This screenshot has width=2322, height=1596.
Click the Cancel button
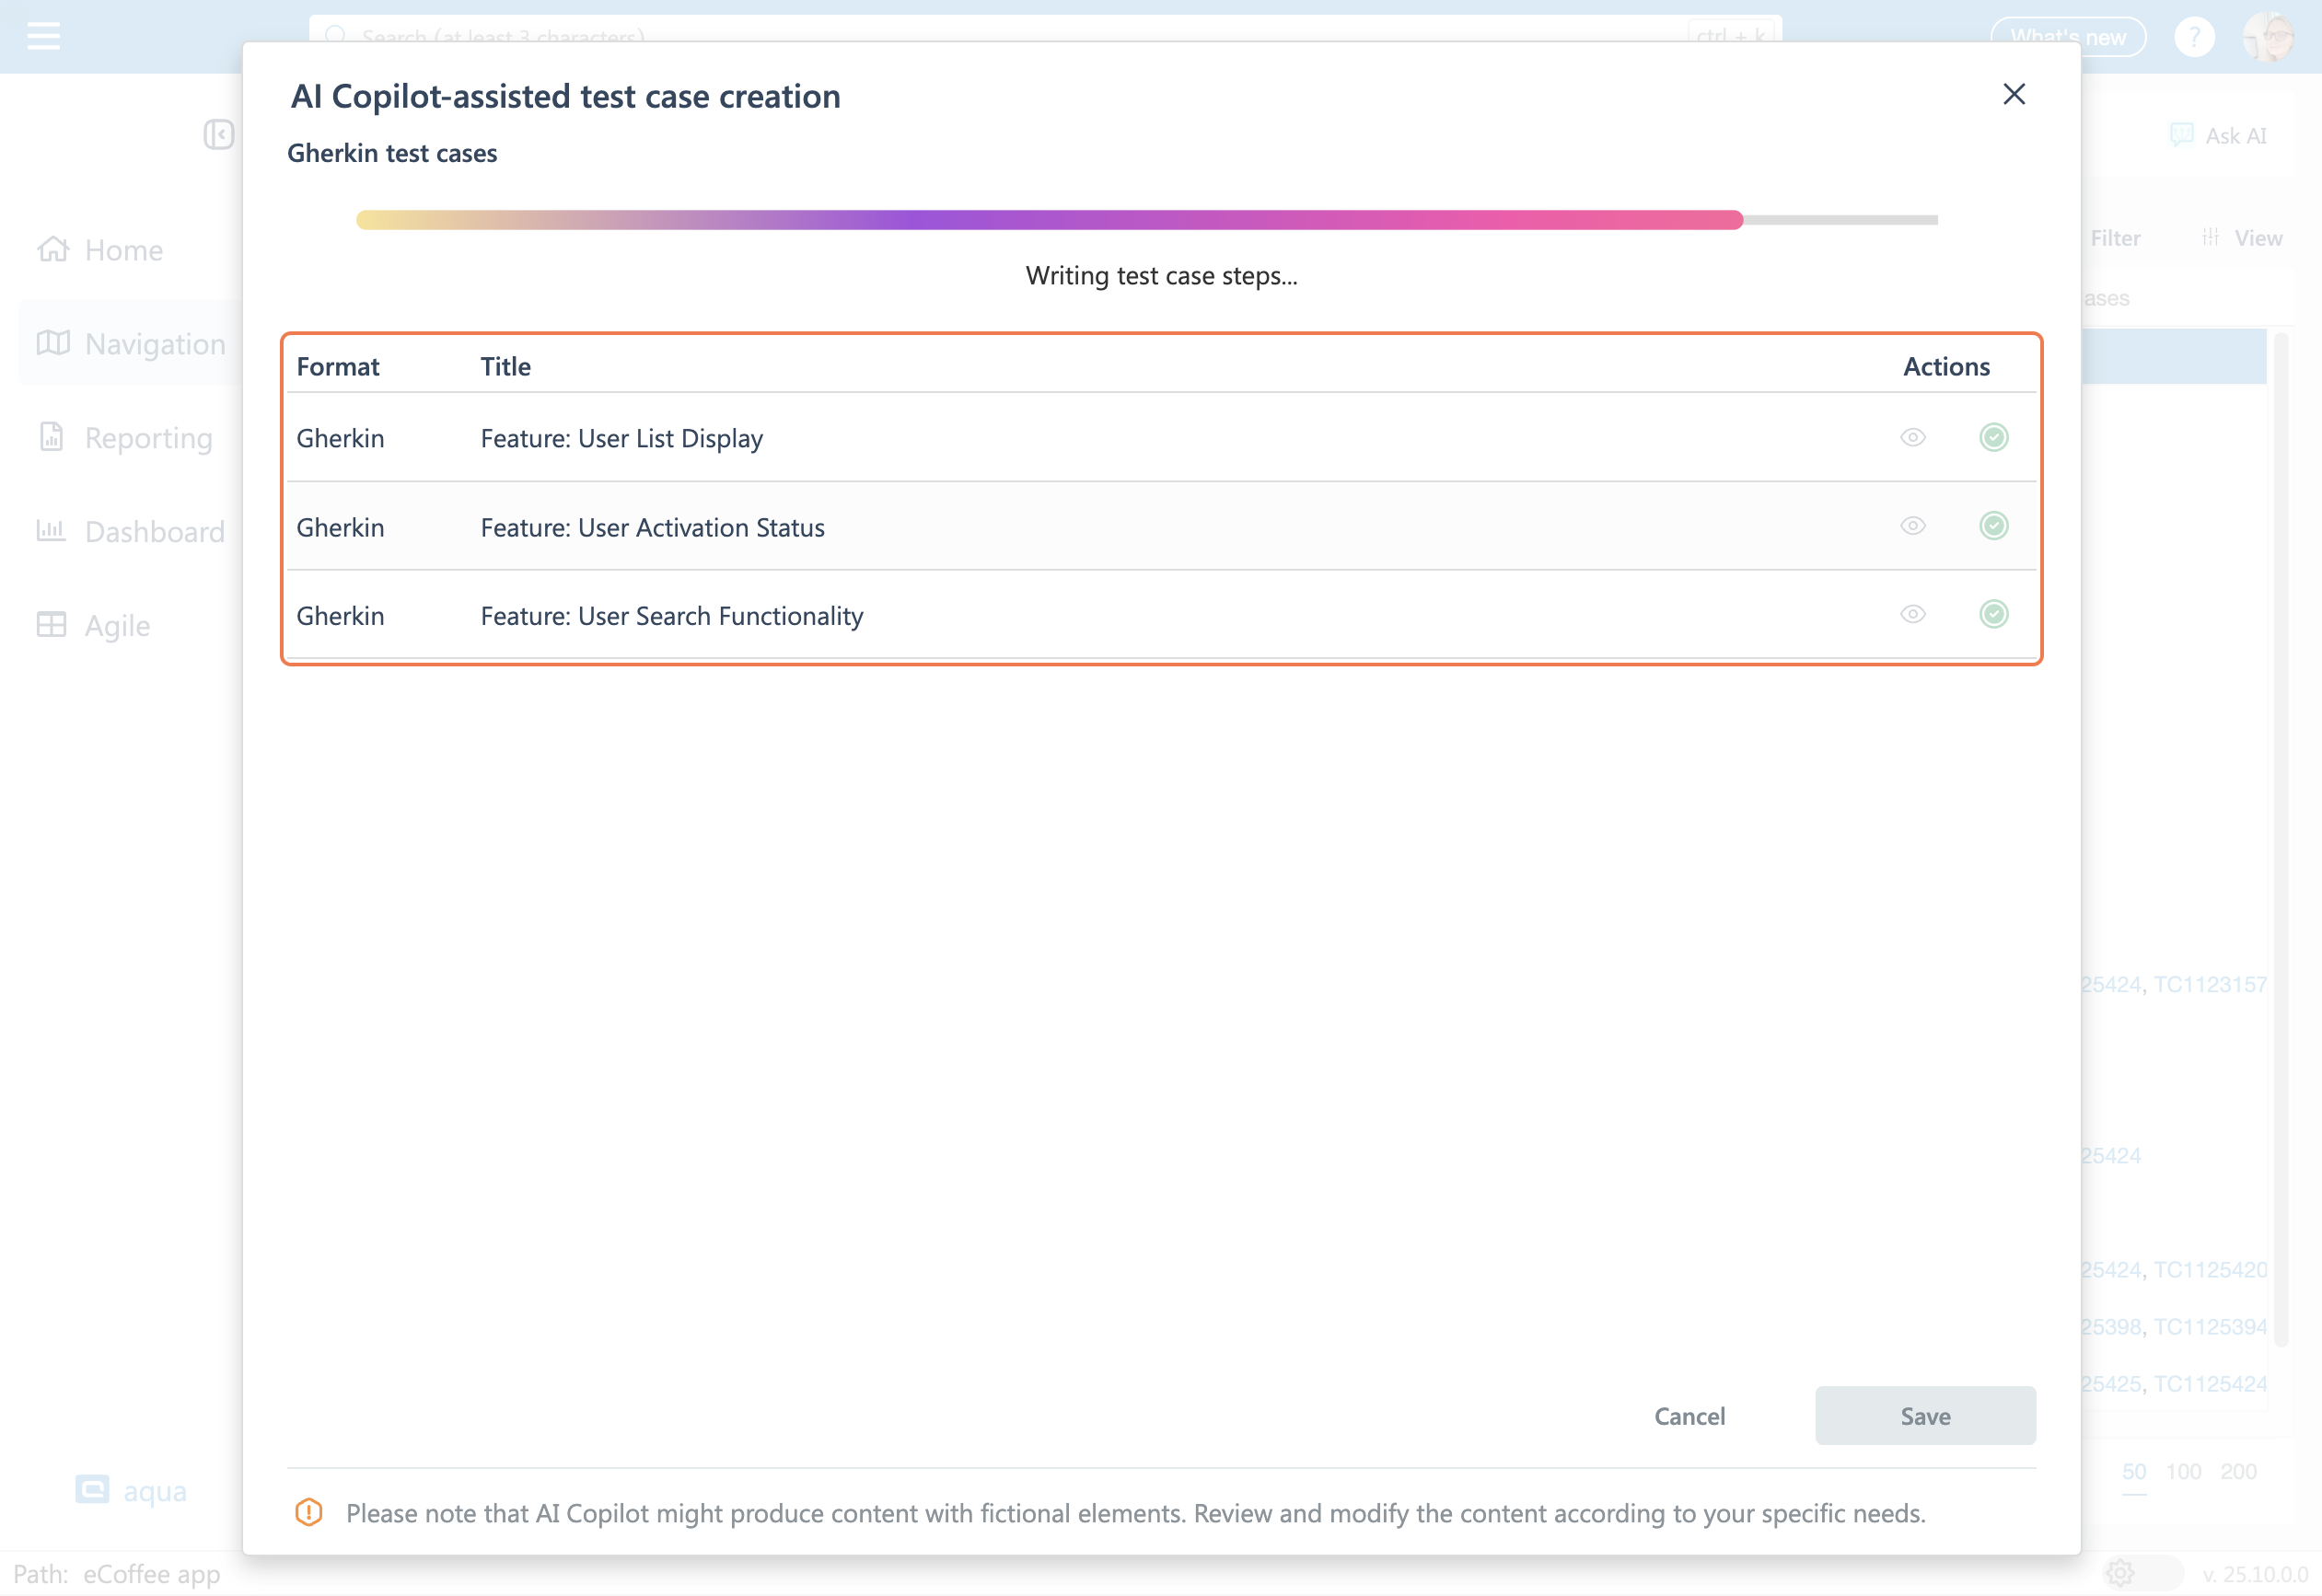[x=1689, y=1415]
